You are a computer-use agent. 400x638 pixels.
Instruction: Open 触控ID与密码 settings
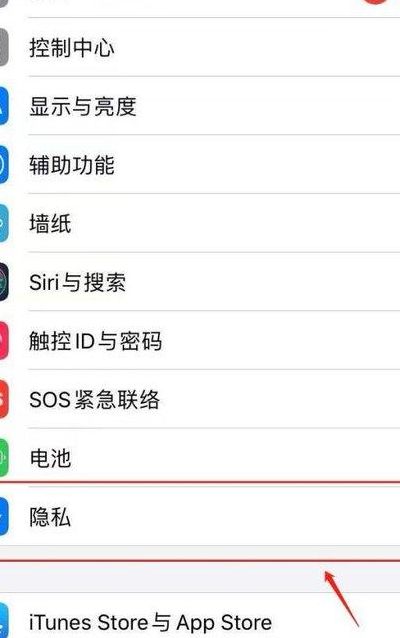pos(200,341)
